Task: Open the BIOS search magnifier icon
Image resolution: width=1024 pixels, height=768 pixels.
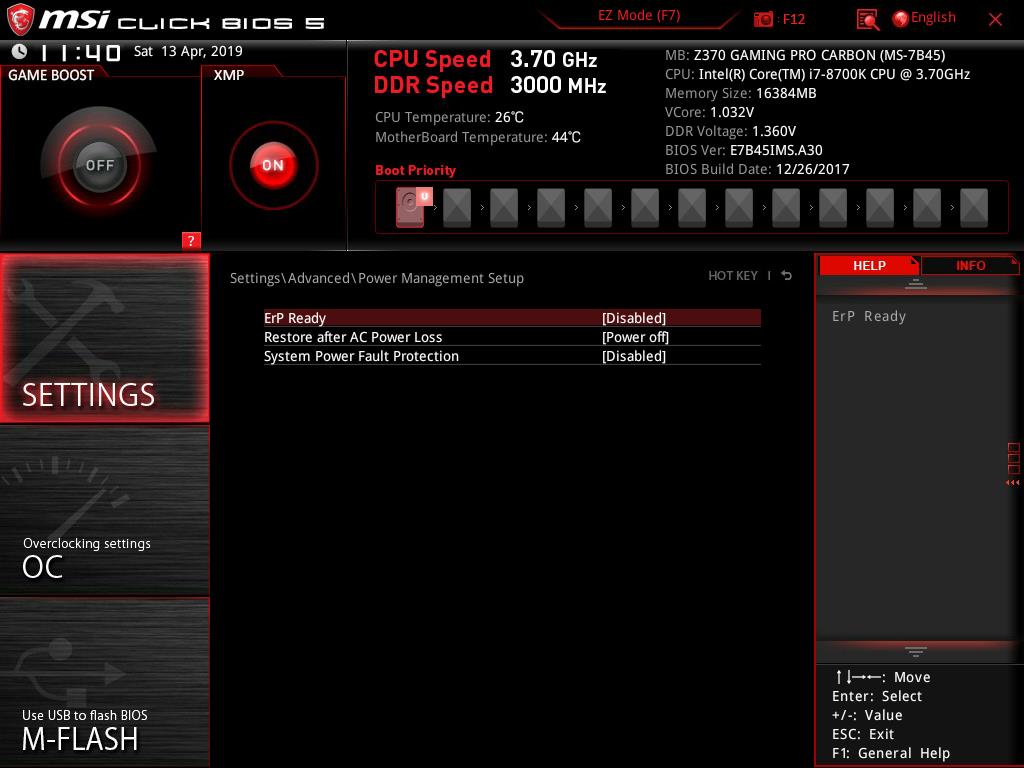Action: click(x=867, y=20)
